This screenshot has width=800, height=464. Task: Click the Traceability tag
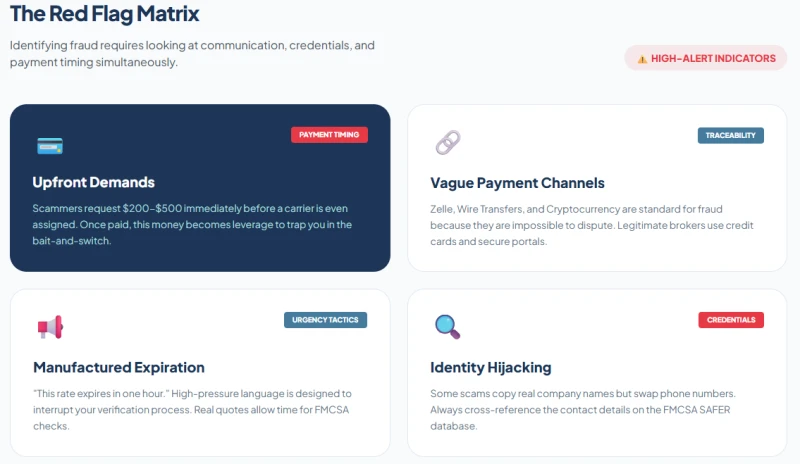tap(730, 135)
